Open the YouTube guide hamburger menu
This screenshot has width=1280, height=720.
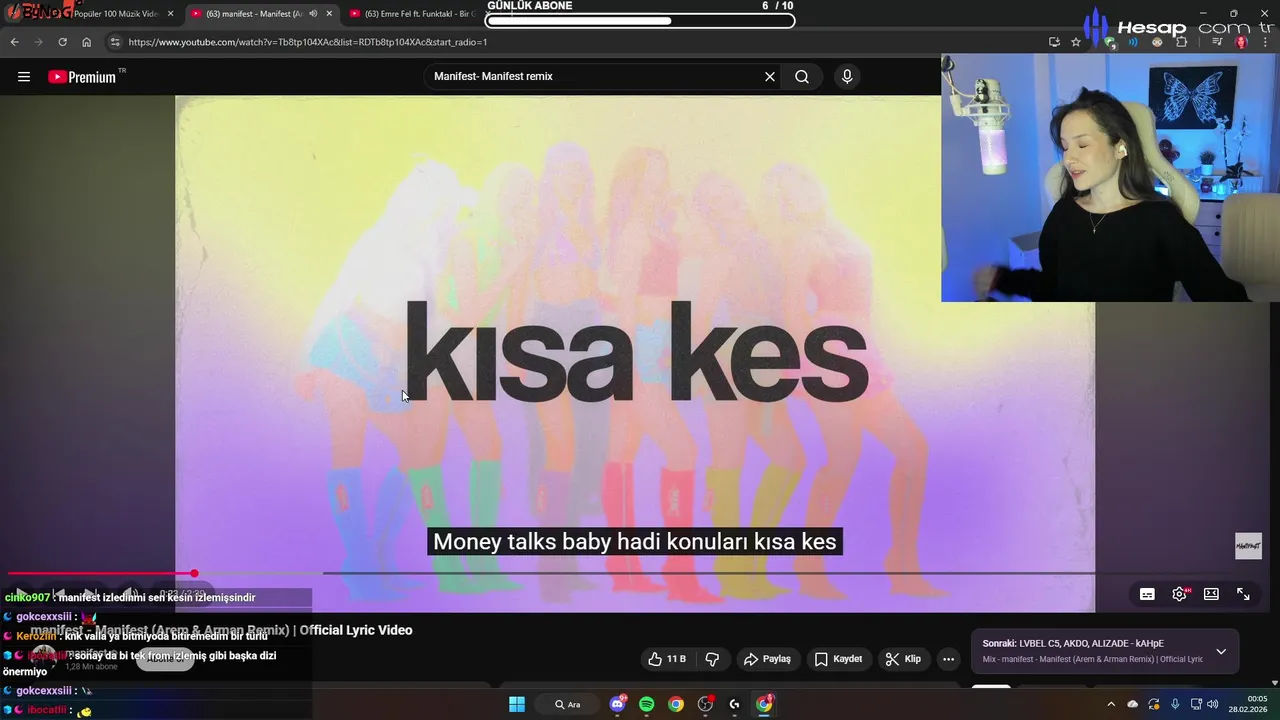coord(24,77)
